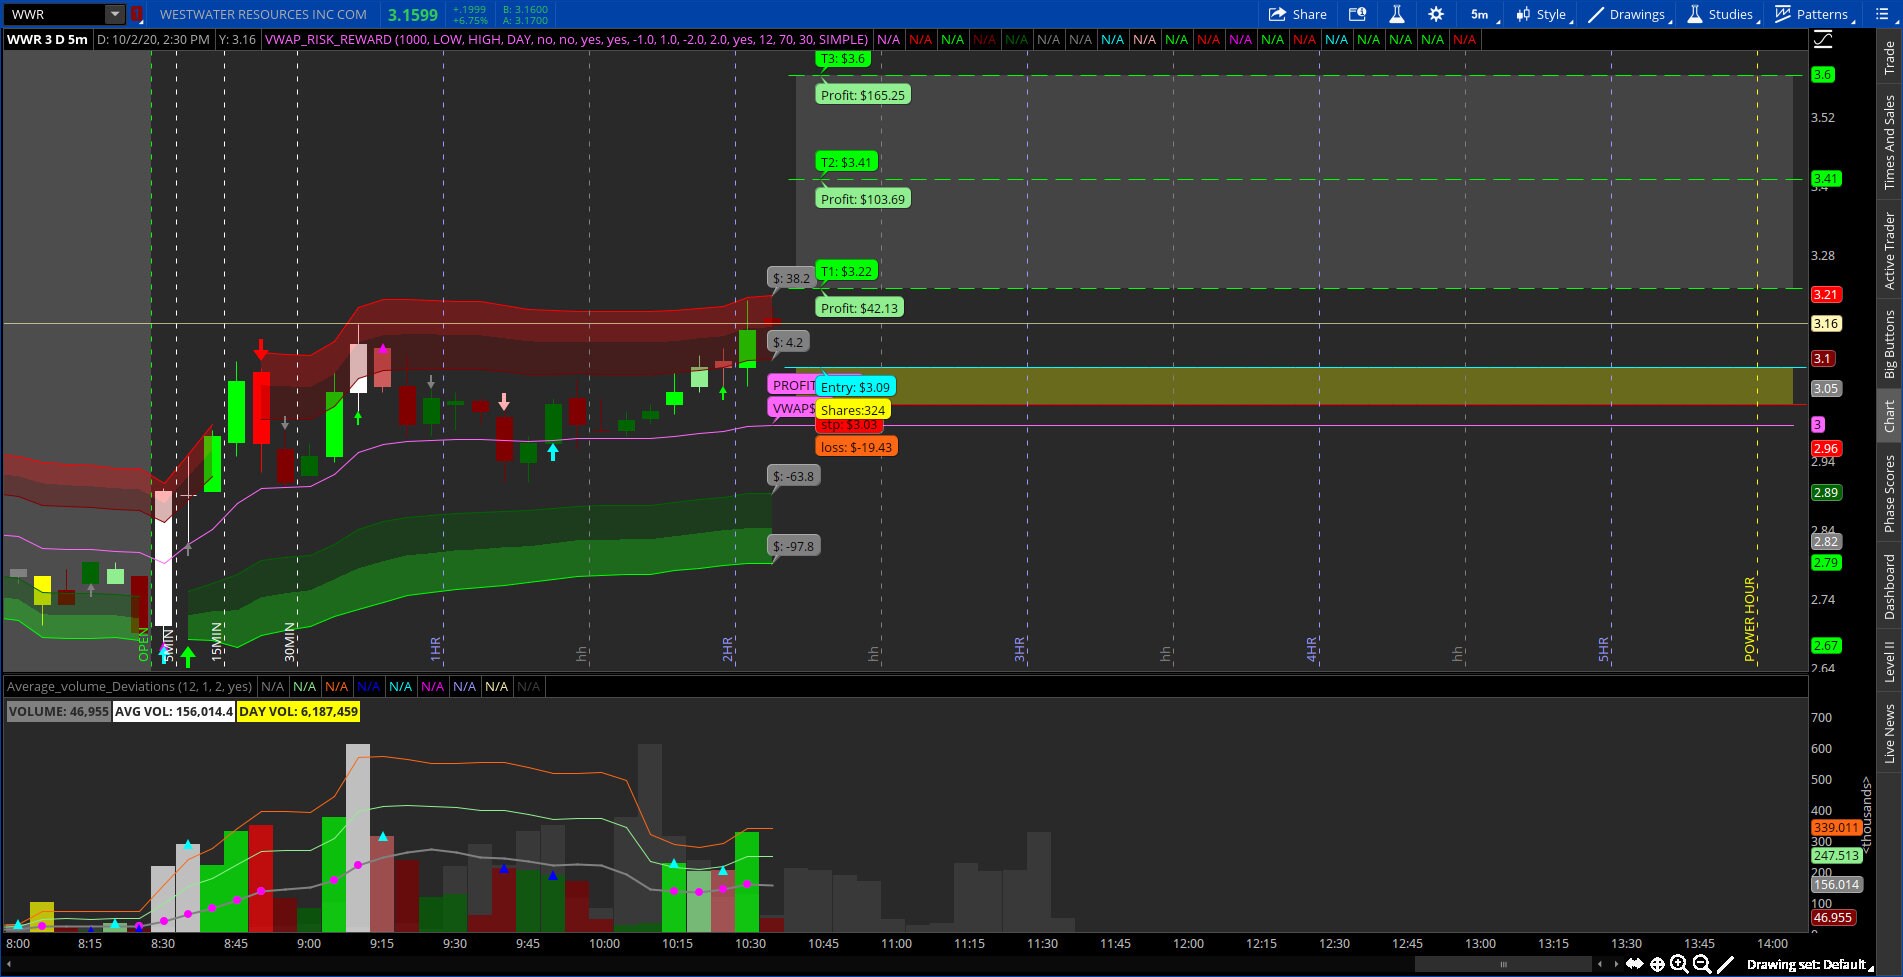Screen dimensions: 1903x977
Task: Expand the WWR symbol dropdown
Action: (113, 14)
